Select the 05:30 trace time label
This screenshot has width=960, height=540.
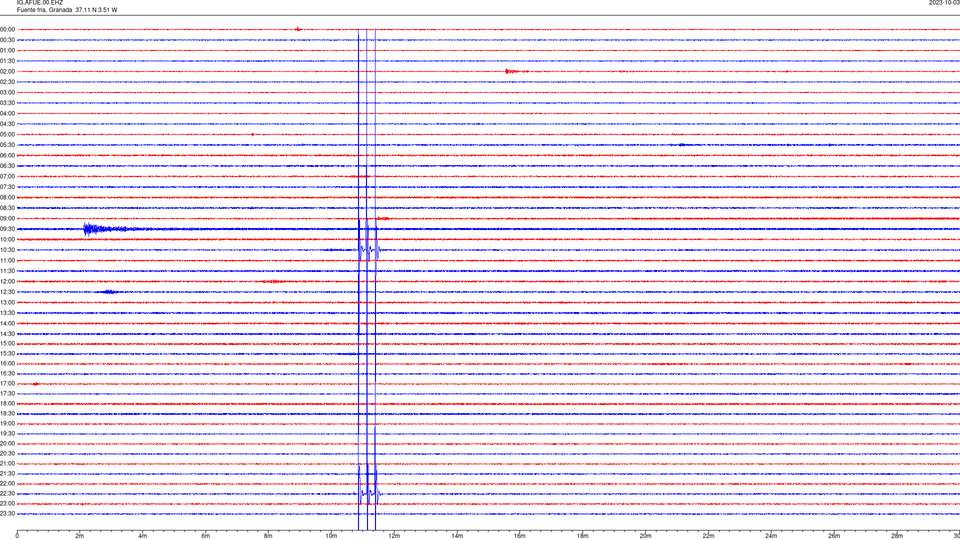point(7,145)
